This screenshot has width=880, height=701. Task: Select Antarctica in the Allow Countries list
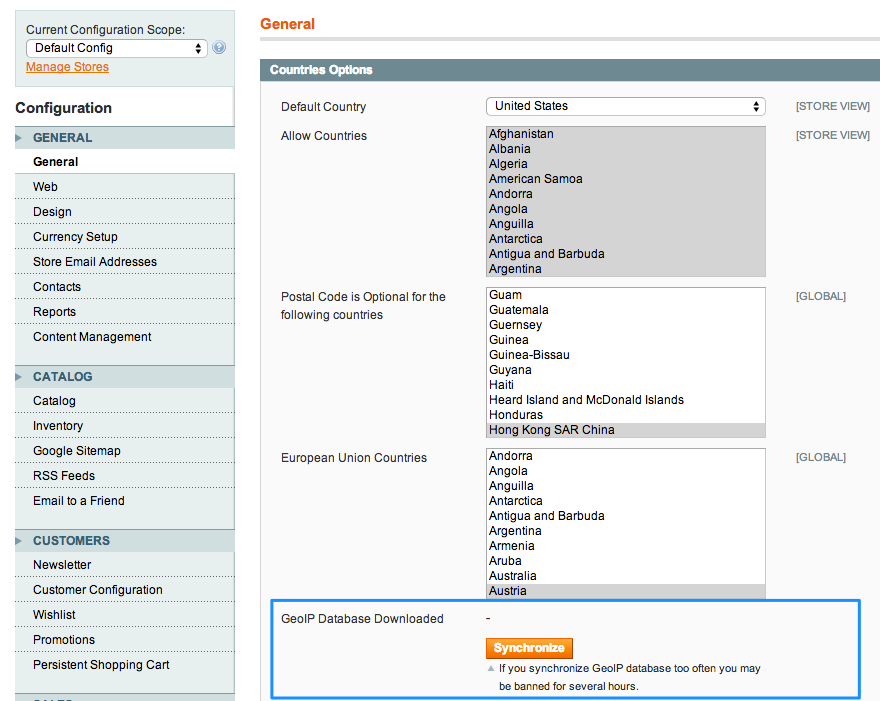(x=625, y=239)
